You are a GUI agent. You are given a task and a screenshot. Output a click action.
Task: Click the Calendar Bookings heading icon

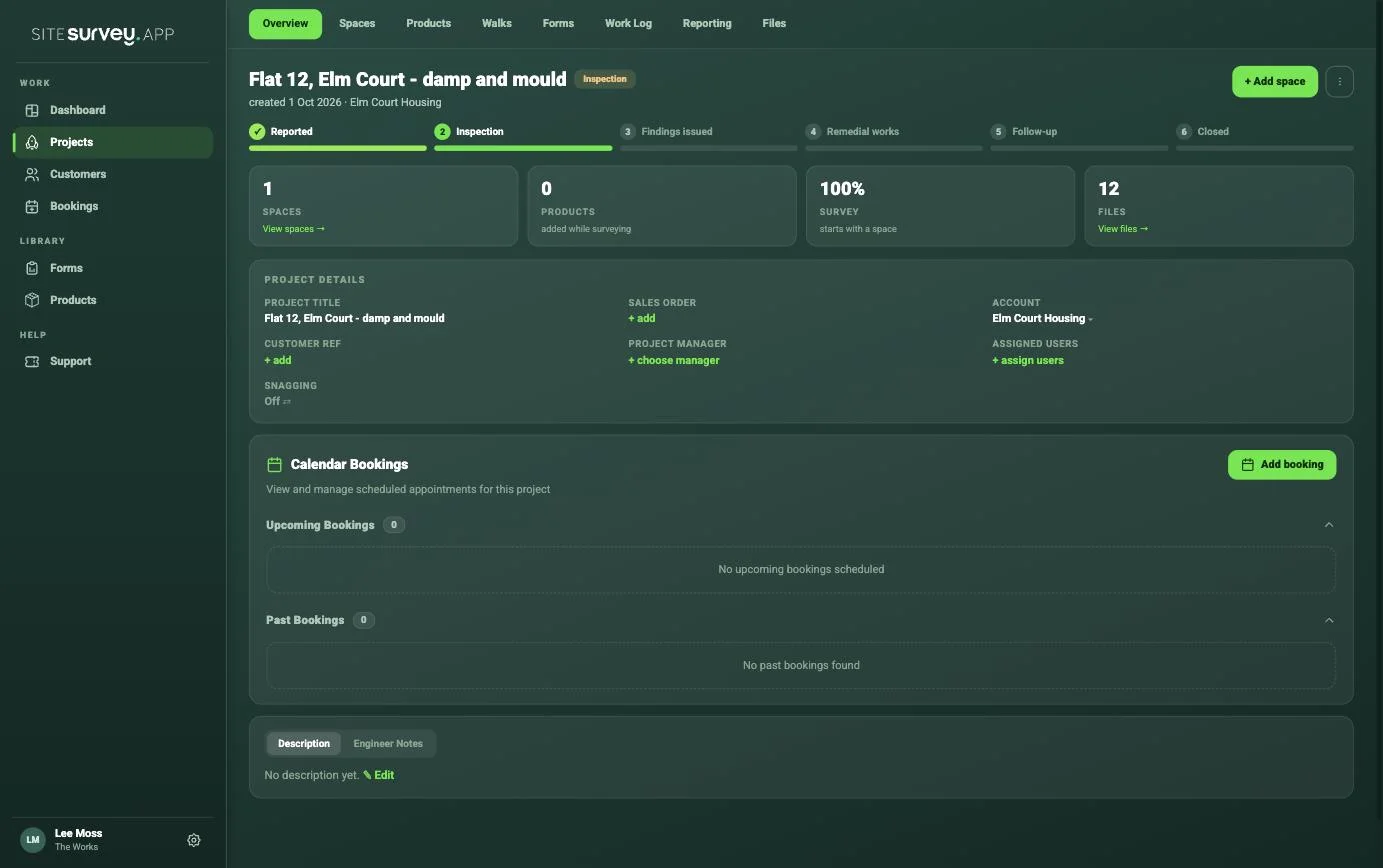[274, 464]
